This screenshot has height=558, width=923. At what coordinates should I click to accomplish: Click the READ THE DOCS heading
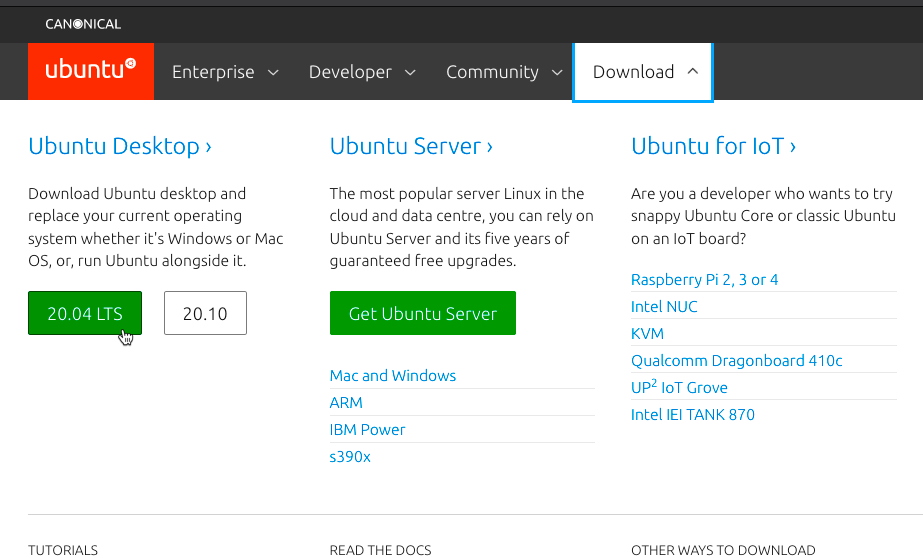(x=380, y=550)
